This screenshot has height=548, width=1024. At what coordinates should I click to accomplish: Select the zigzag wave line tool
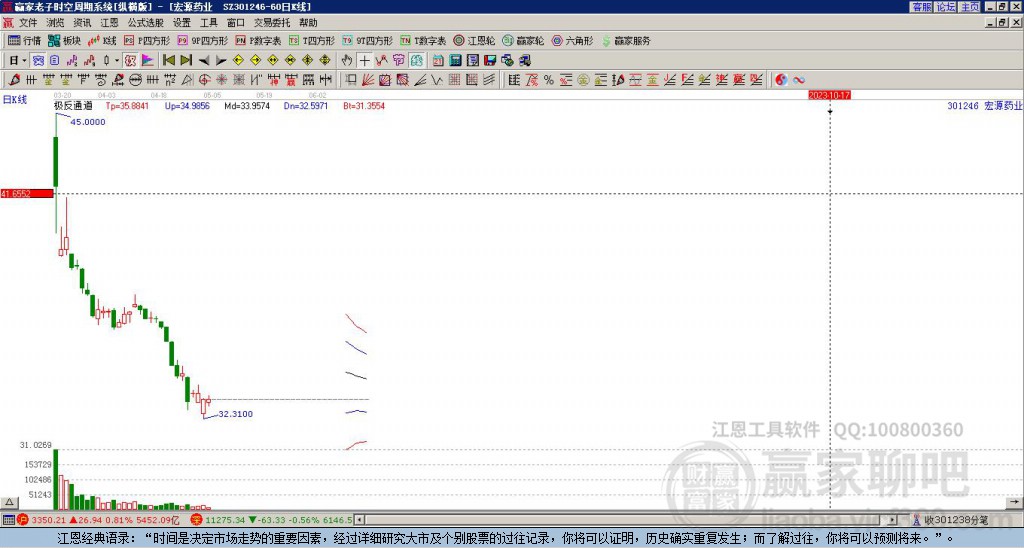436,80
